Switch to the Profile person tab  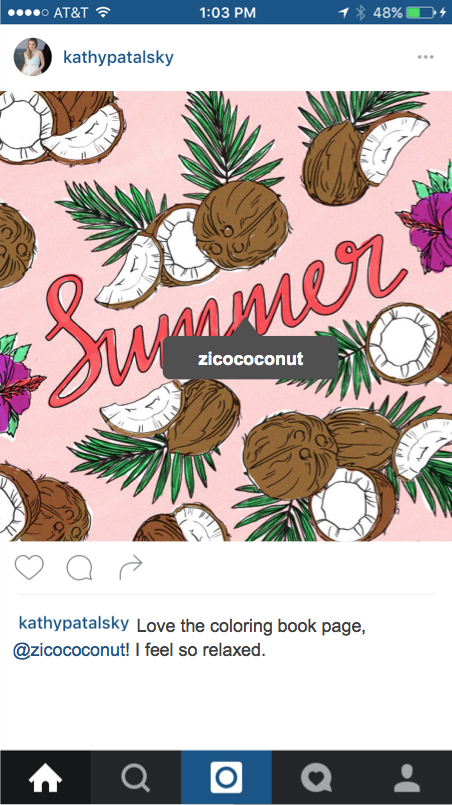407,777
